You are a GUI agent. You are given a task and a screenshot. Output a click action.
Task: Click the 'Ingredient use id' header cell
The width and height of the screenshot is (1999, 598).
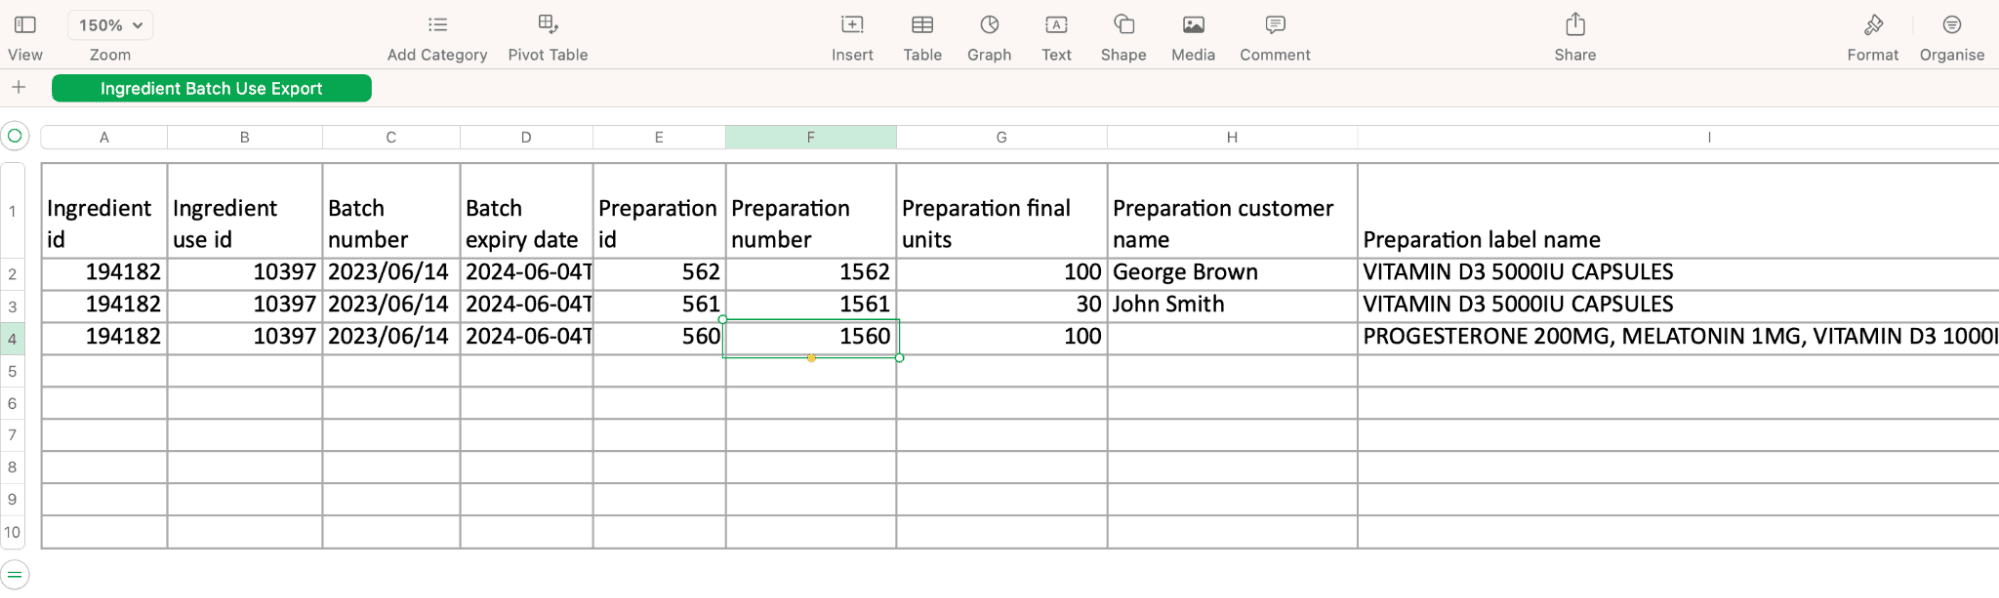245,211
